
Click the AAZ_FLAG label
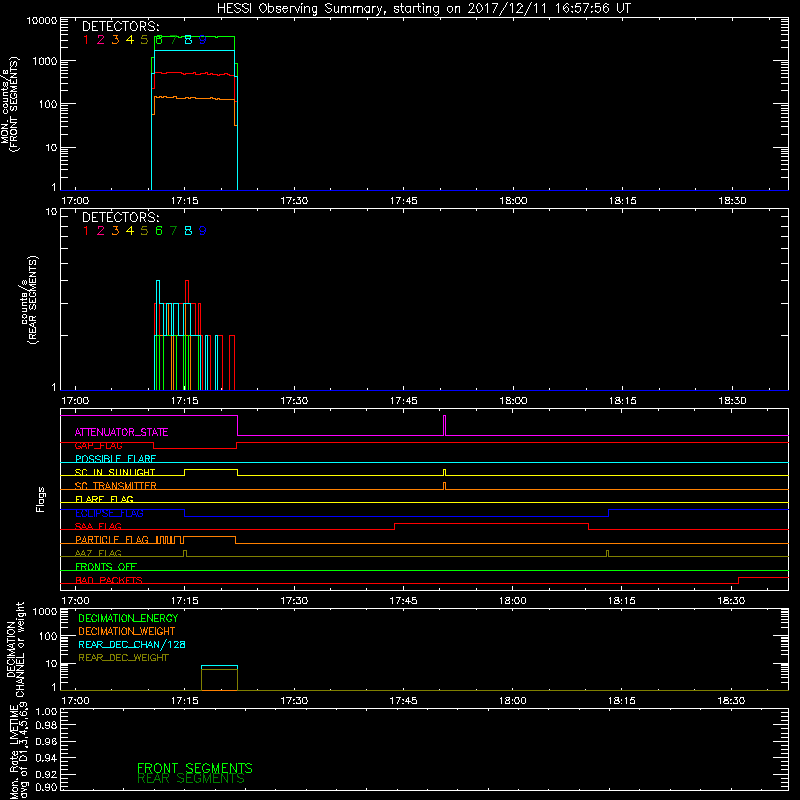click(x=98, y=553)
